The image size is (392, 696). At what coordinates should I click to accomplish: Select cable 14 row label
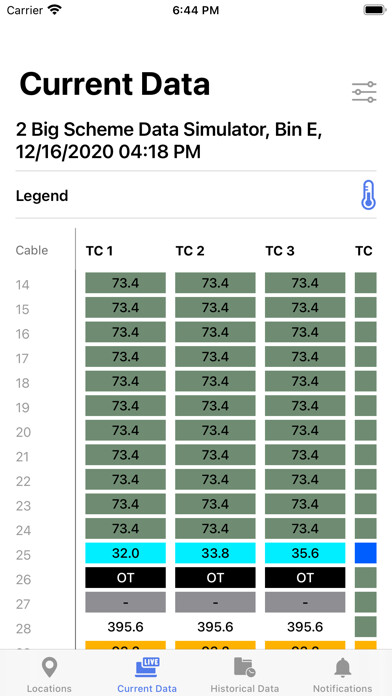23,285
